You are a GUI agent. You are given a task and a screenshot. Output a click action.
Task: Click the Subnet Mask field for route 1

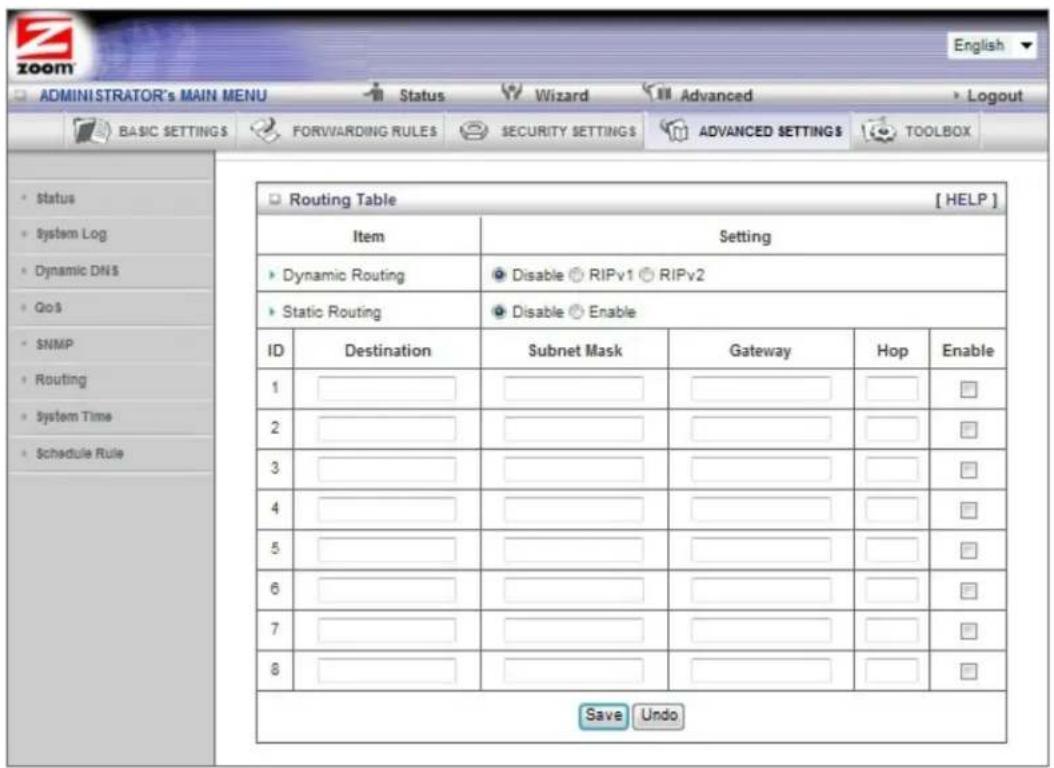tap(573, 389)
